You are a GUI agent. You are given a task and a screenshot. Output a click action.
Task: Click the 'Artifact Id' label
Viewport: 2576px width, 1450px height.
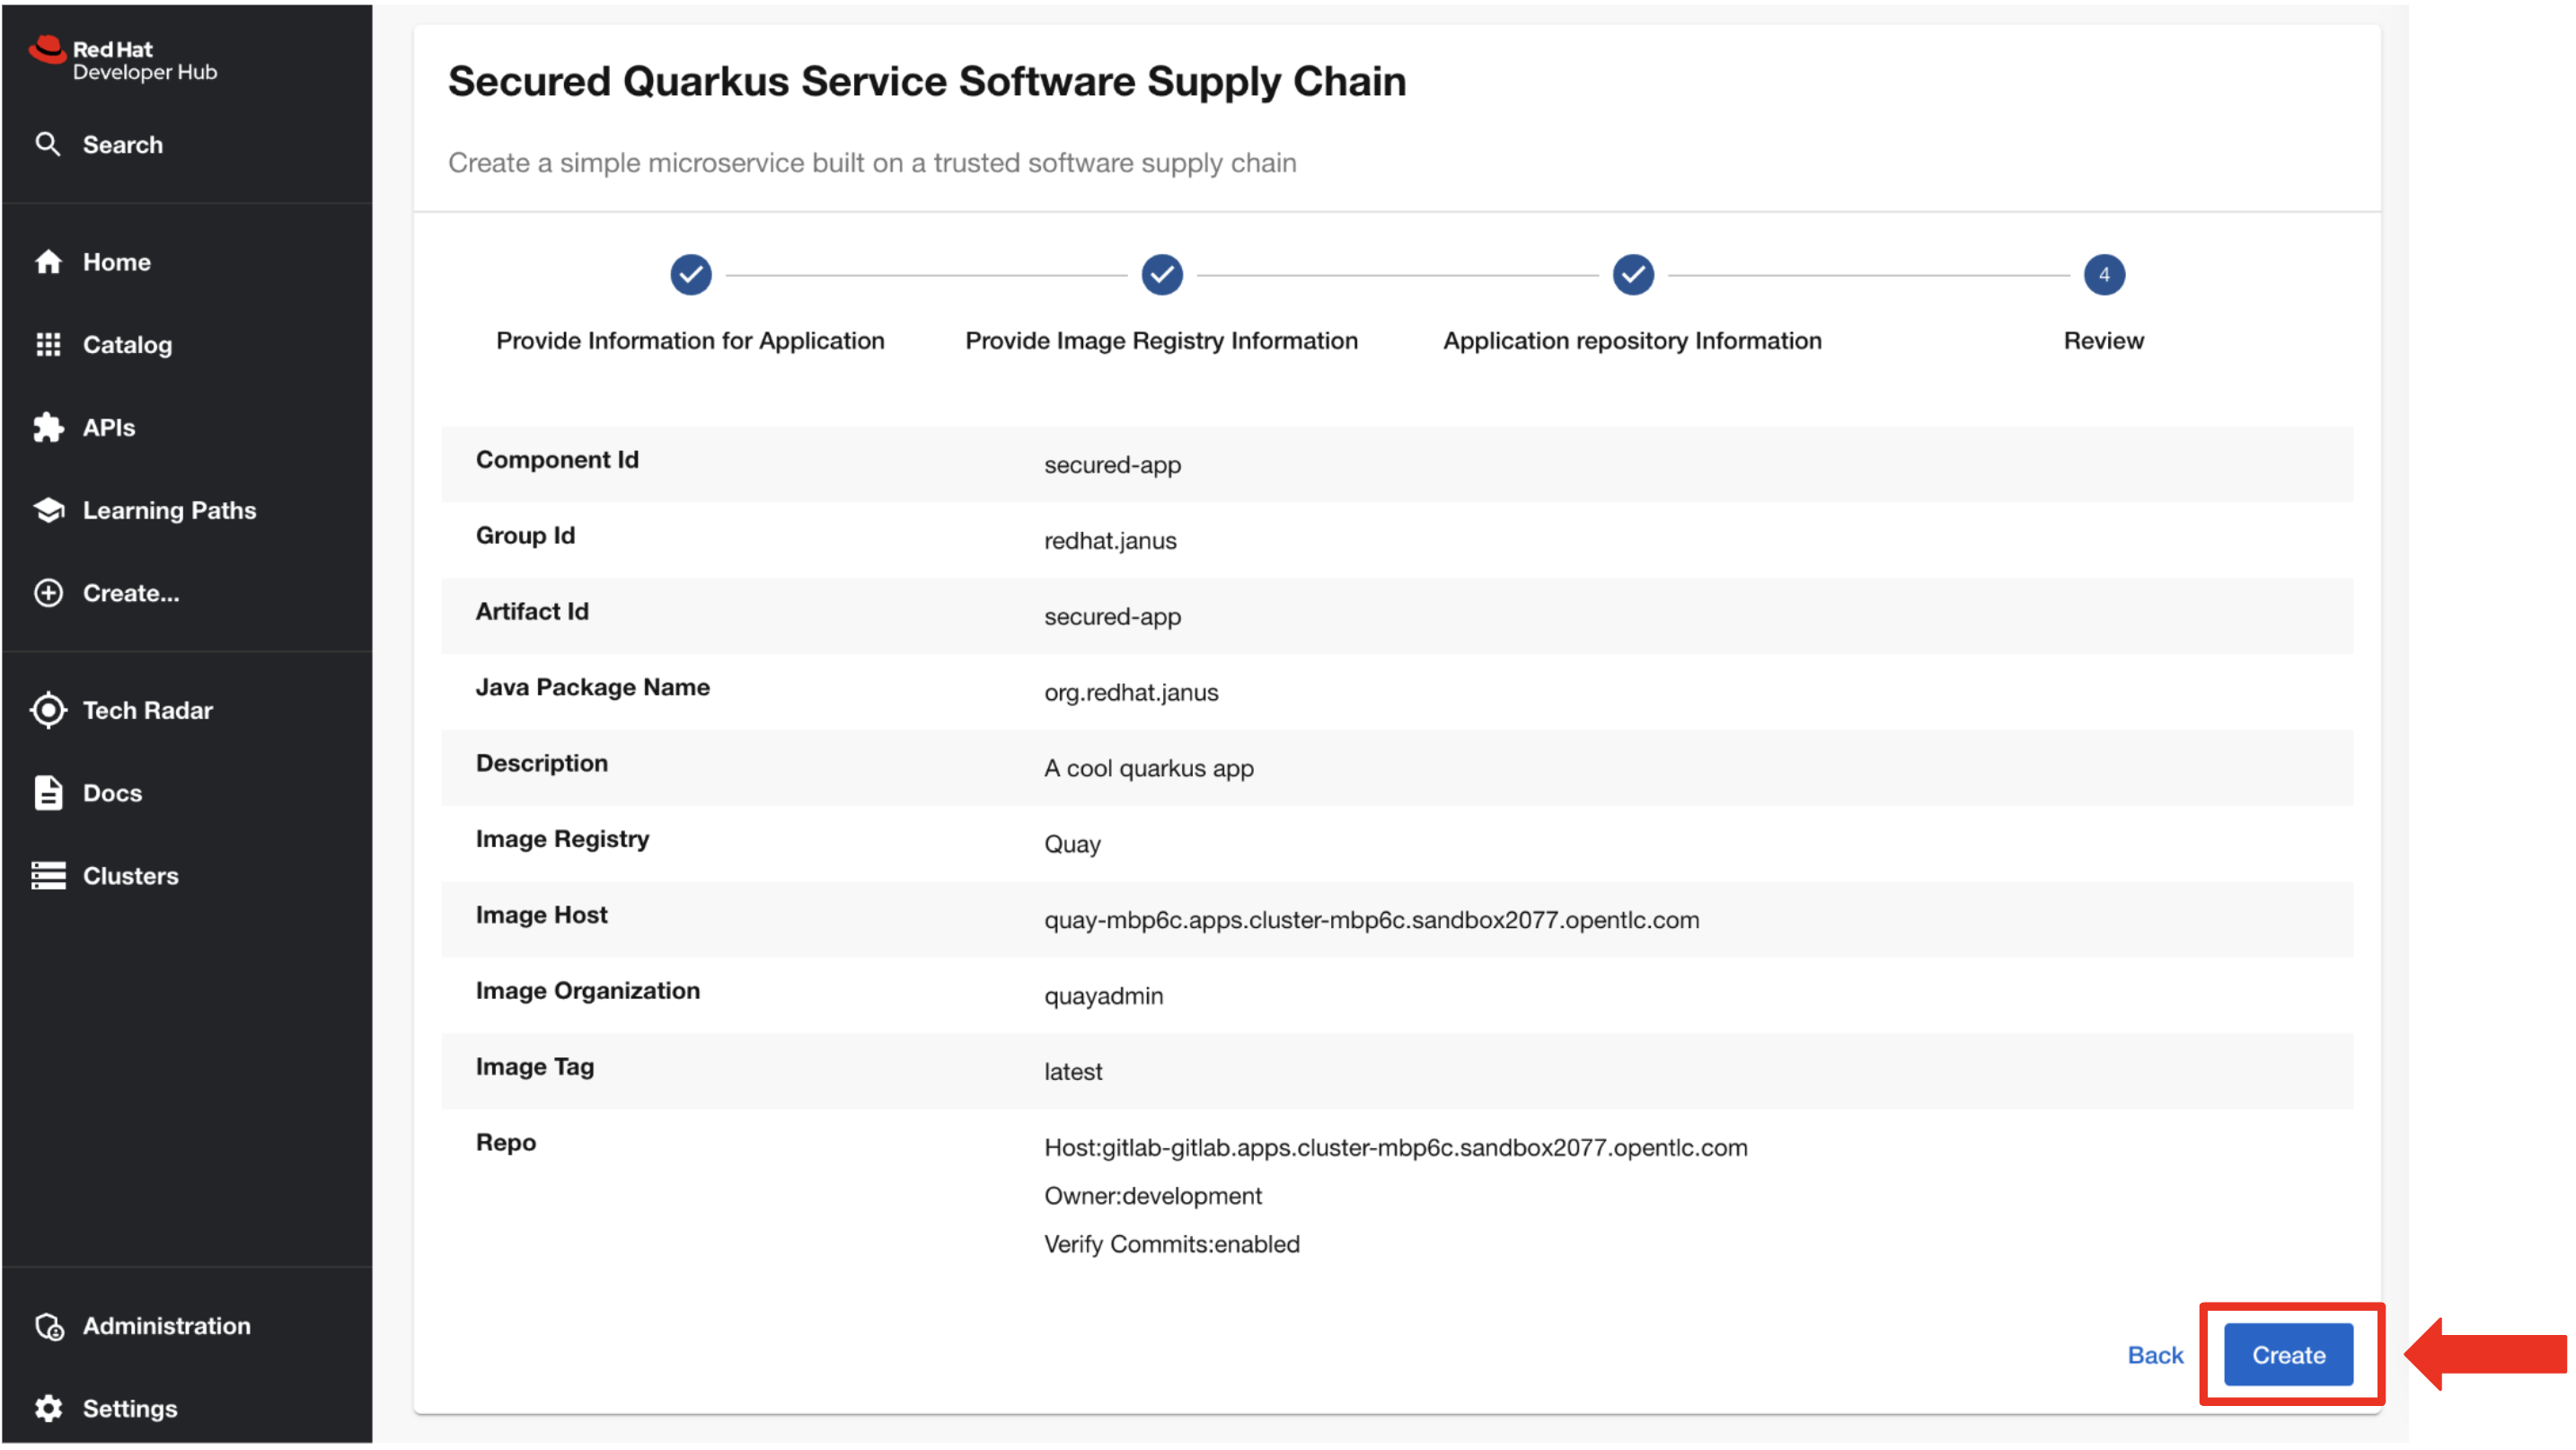[x=532, y=612]
